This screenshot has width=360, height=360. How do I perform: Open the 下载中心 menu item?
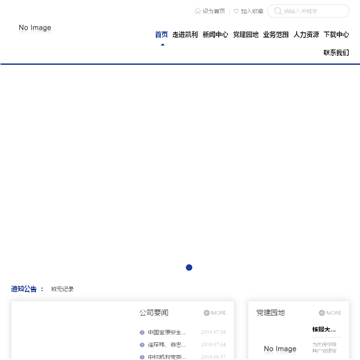coord(337,35)
